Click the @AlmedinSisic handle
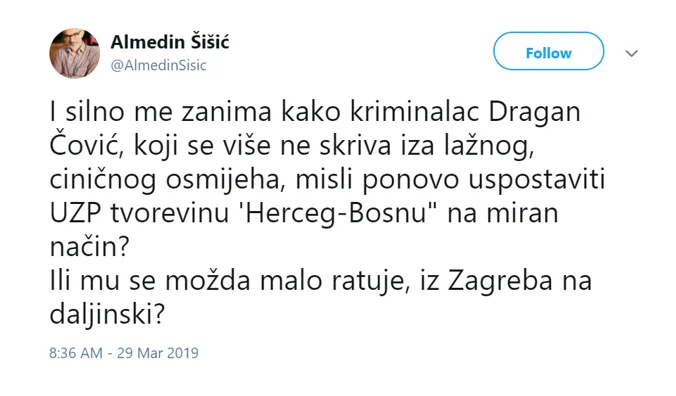This screenshot has width=676, height=396. [159, 65]
